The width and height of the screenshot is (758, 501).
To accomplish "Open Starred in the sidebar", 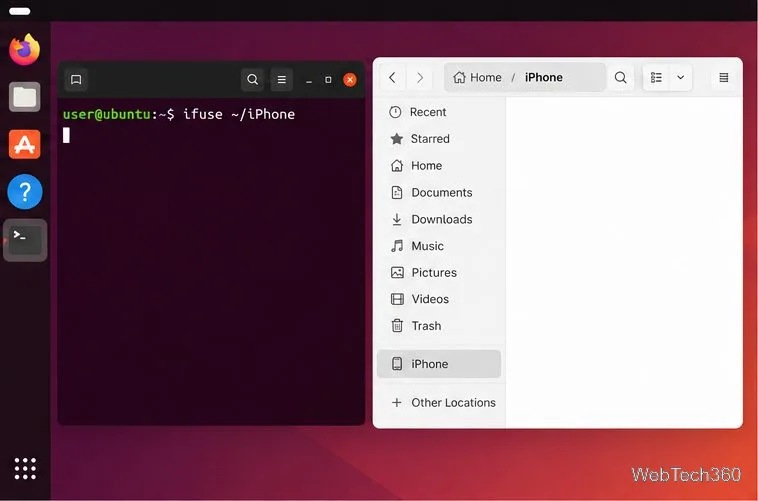I will pos(439,139).
